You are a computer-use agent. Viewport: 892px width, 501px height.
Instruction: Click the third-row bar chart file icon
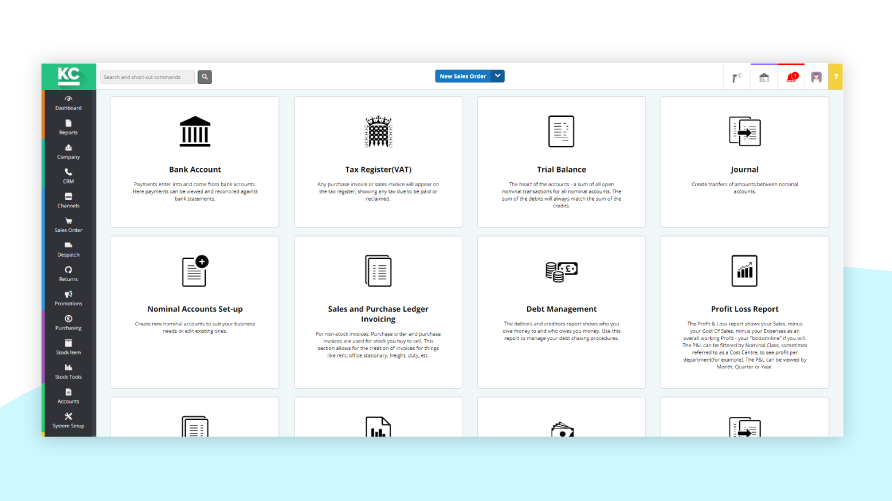pyautogui.click(x=378, y=427)
